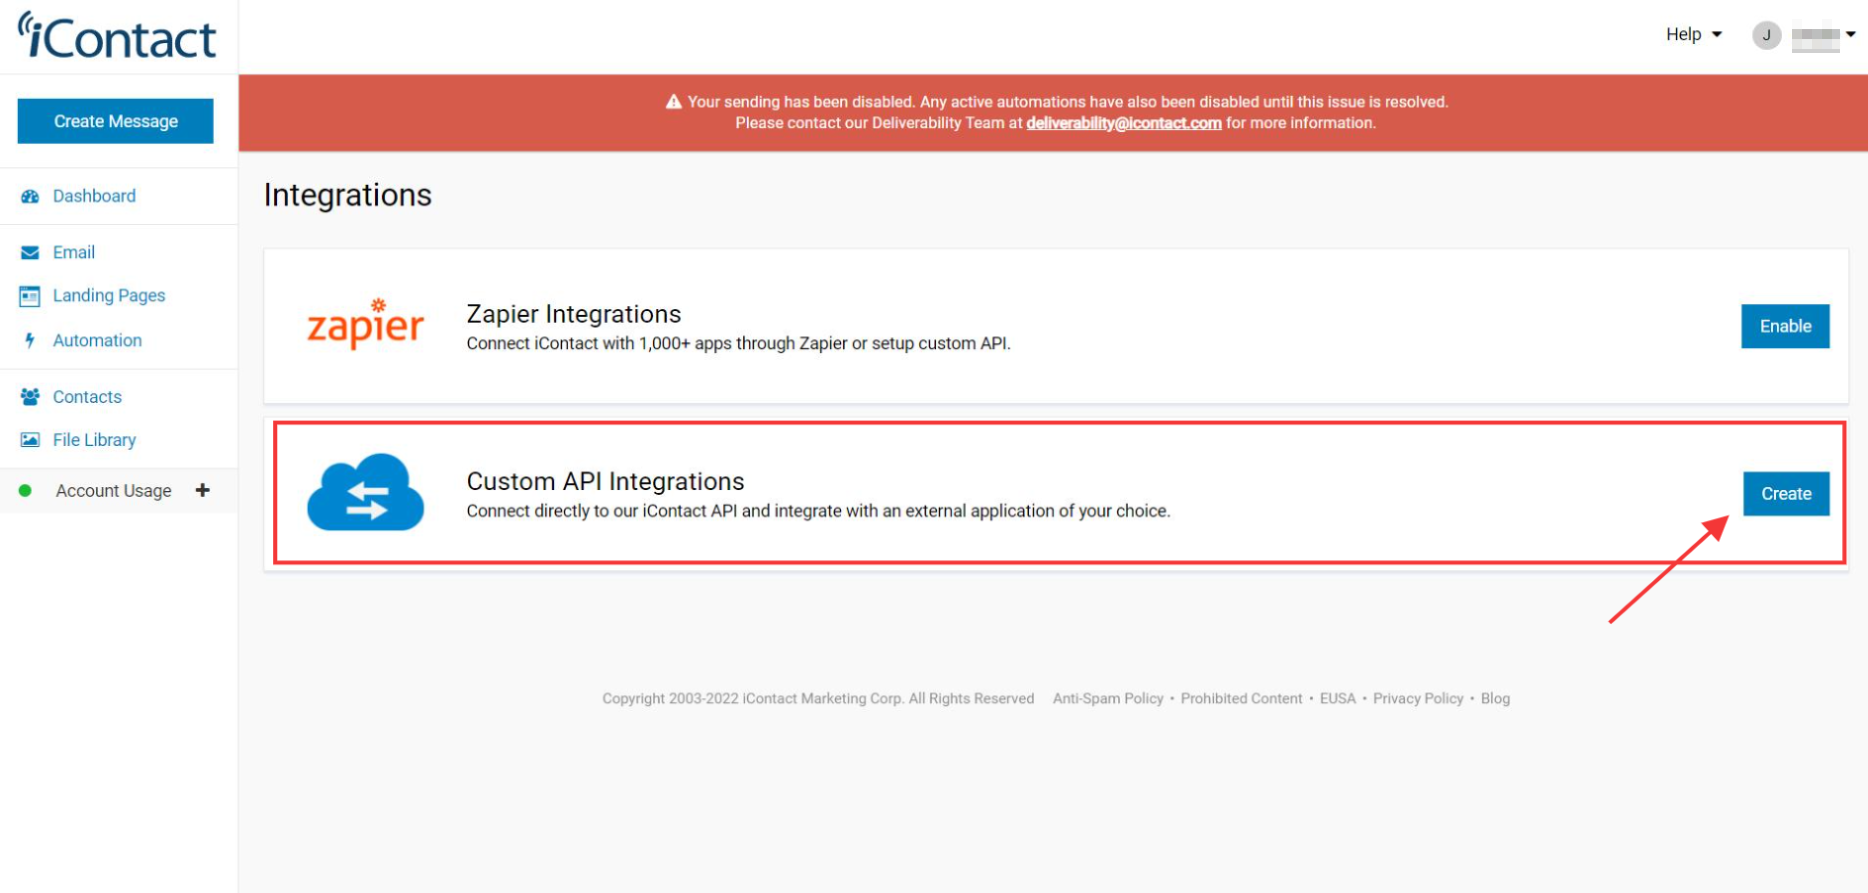The image size is (1868, 893).
Task: Open the Prohibited Content footer link
Action: pyautogui.click(x=1241, y=699)
